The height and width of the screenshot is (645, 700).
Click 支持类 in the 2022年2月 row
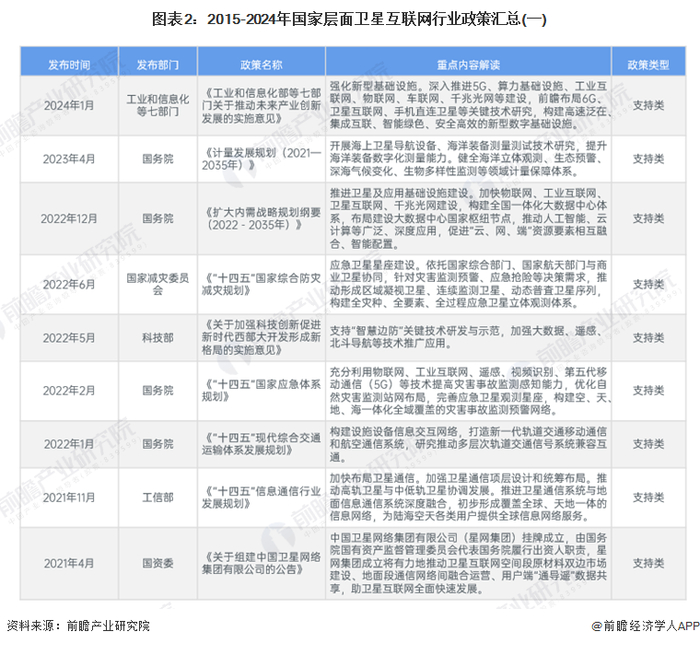click(x=648, y=391)
